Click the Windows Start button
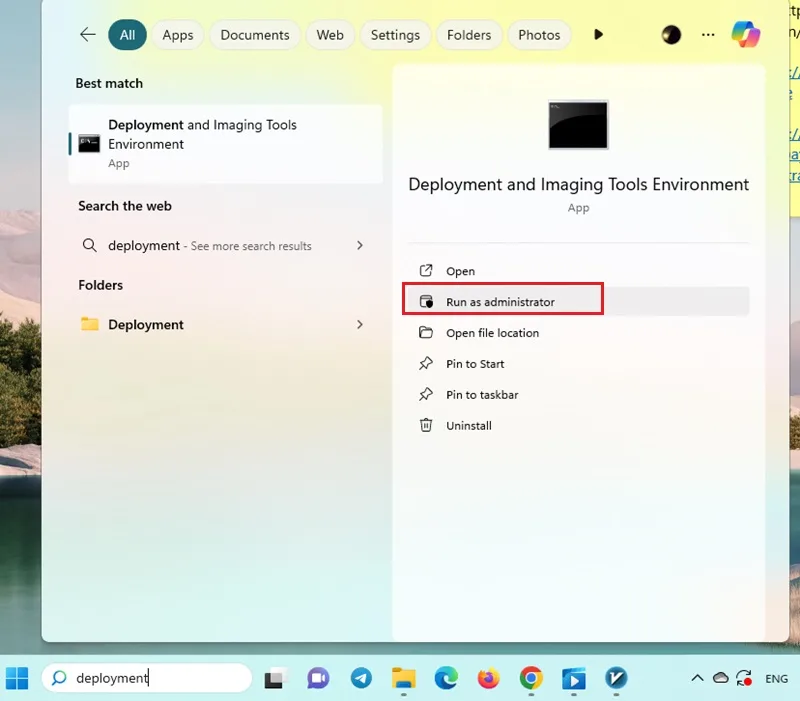800x701 pixels. click(x=17, y=678)
